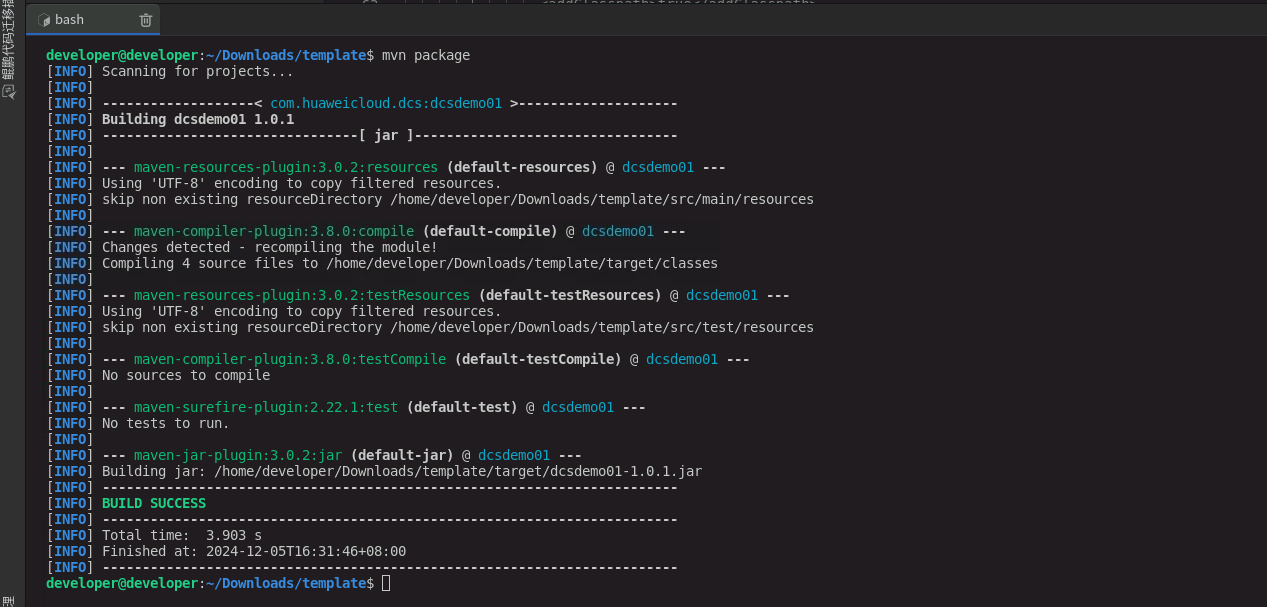Click the trash icon on the bash tab
The image size is (1267, 607).
point(146,20)
